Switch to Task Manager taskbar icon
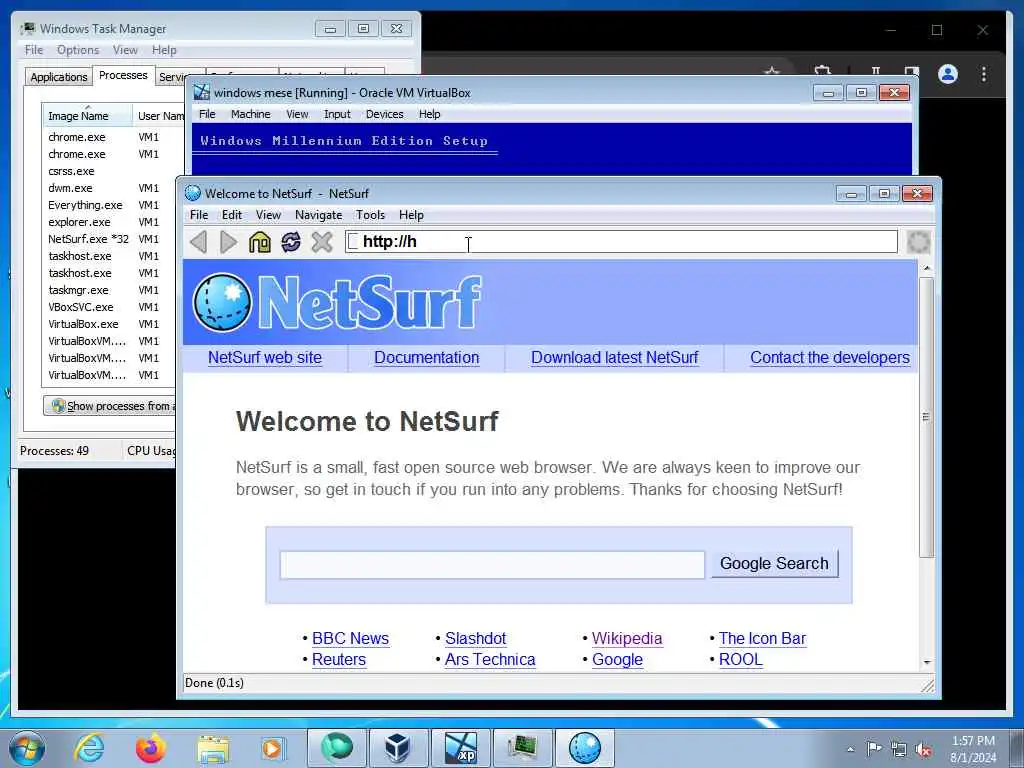1024x768 pixels. pyautogui.click(x=522, y=748)
